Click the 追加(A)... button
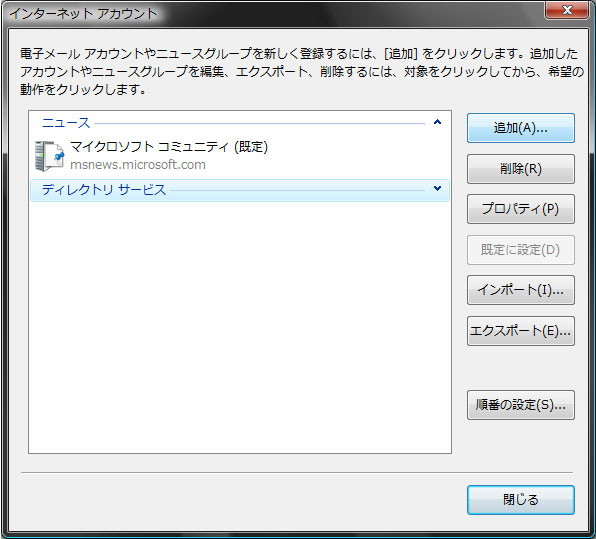Screen dimensions: 596x539 (x=520, y=128)
